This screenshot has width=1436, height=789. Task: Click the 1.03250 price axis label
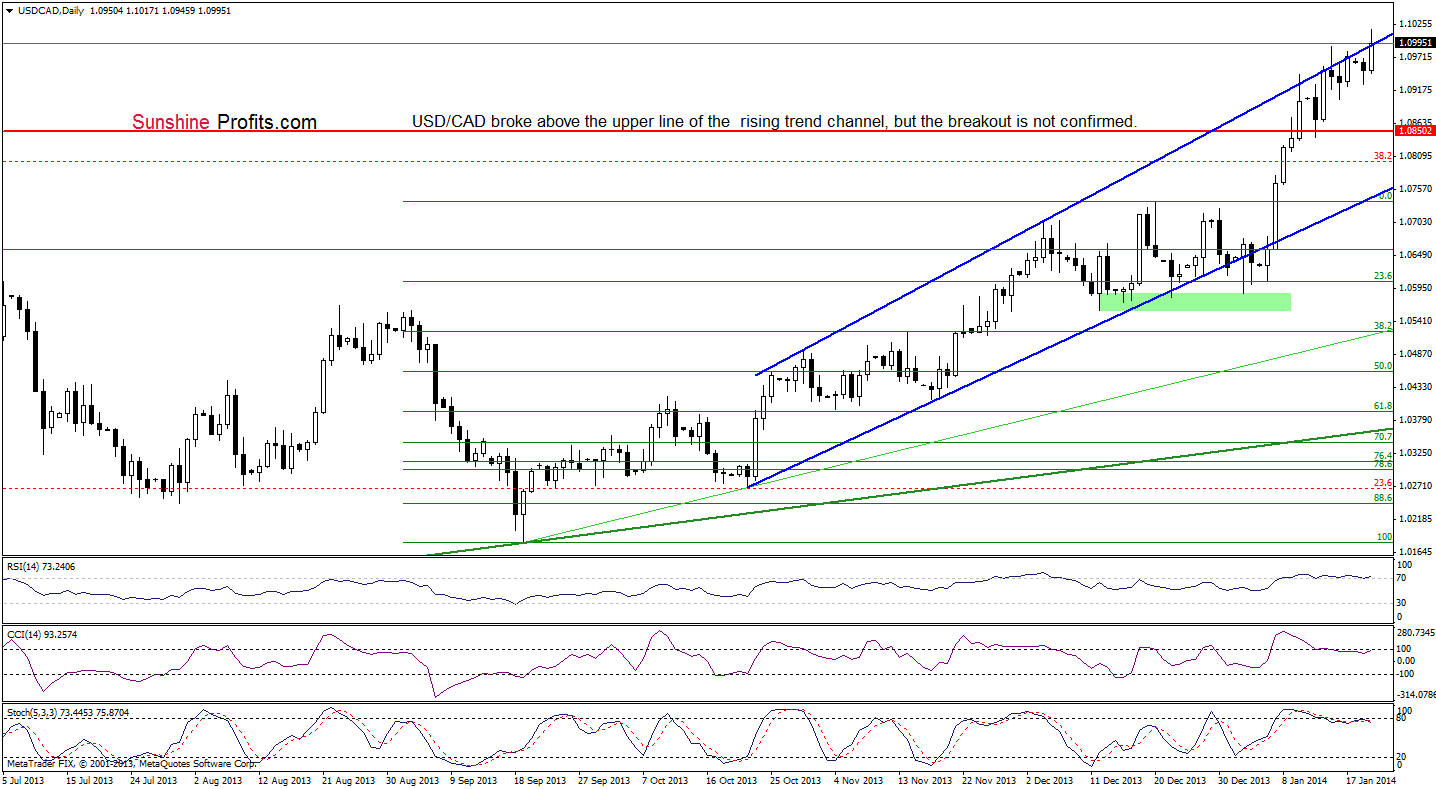1416,453
